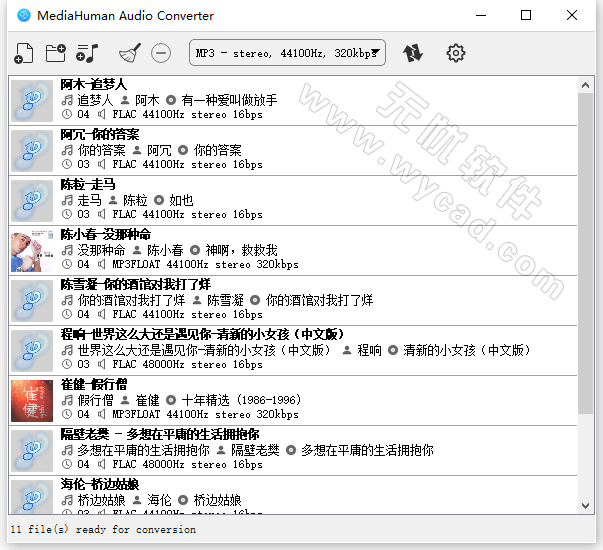The height and width of the screenshot is (550, 603).
Task: Open the MP3 output format dropdown
Action: (x=287, y=53)
